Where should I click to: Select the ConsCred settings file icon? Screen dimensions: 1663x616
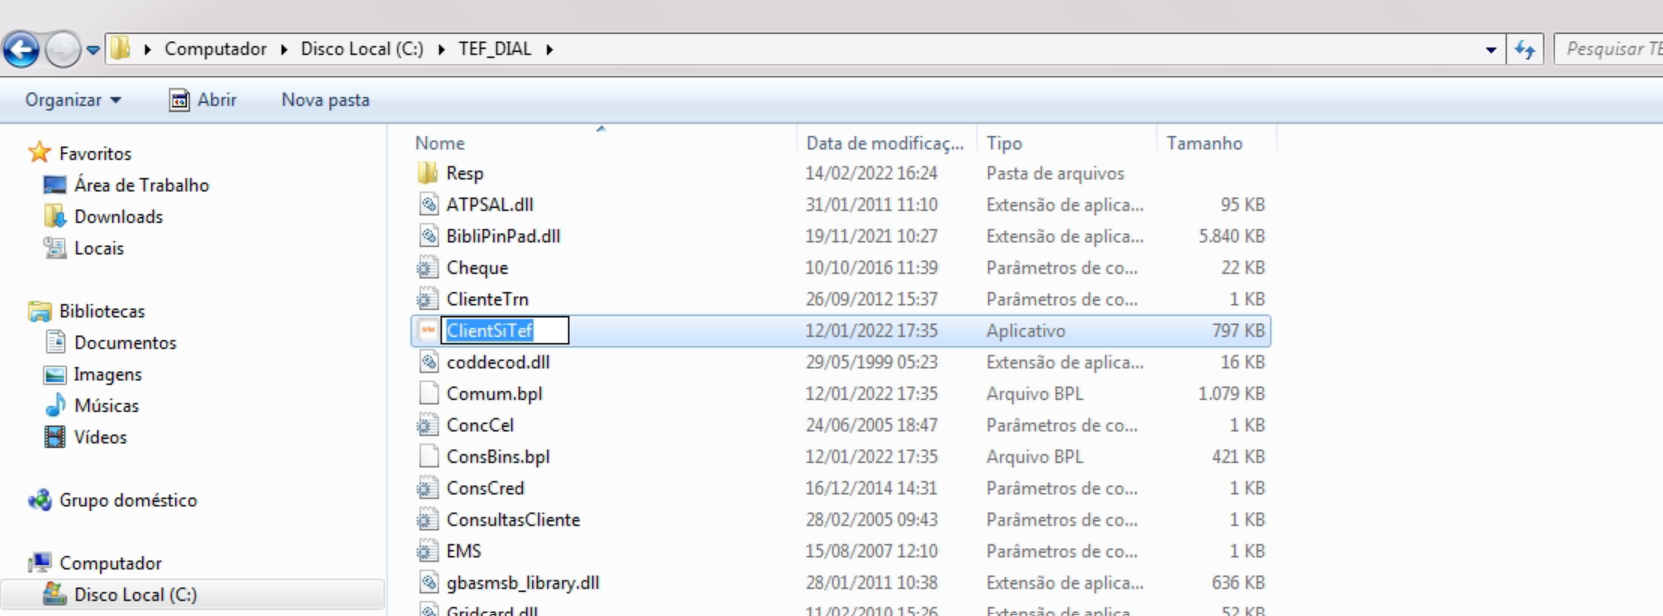pos(428,488)
